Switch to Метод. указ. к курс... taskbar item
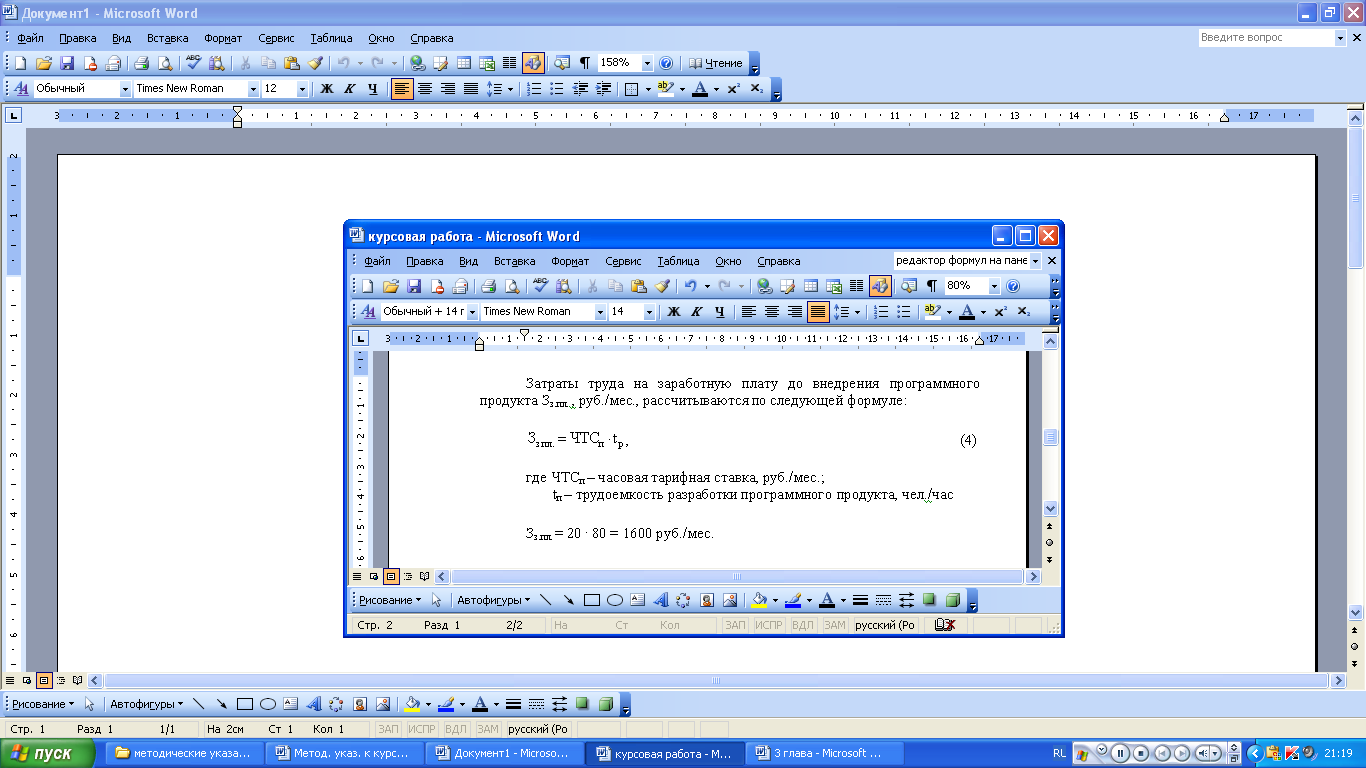This screenshot has width=1366, height=768. click(x=344, y=753)
